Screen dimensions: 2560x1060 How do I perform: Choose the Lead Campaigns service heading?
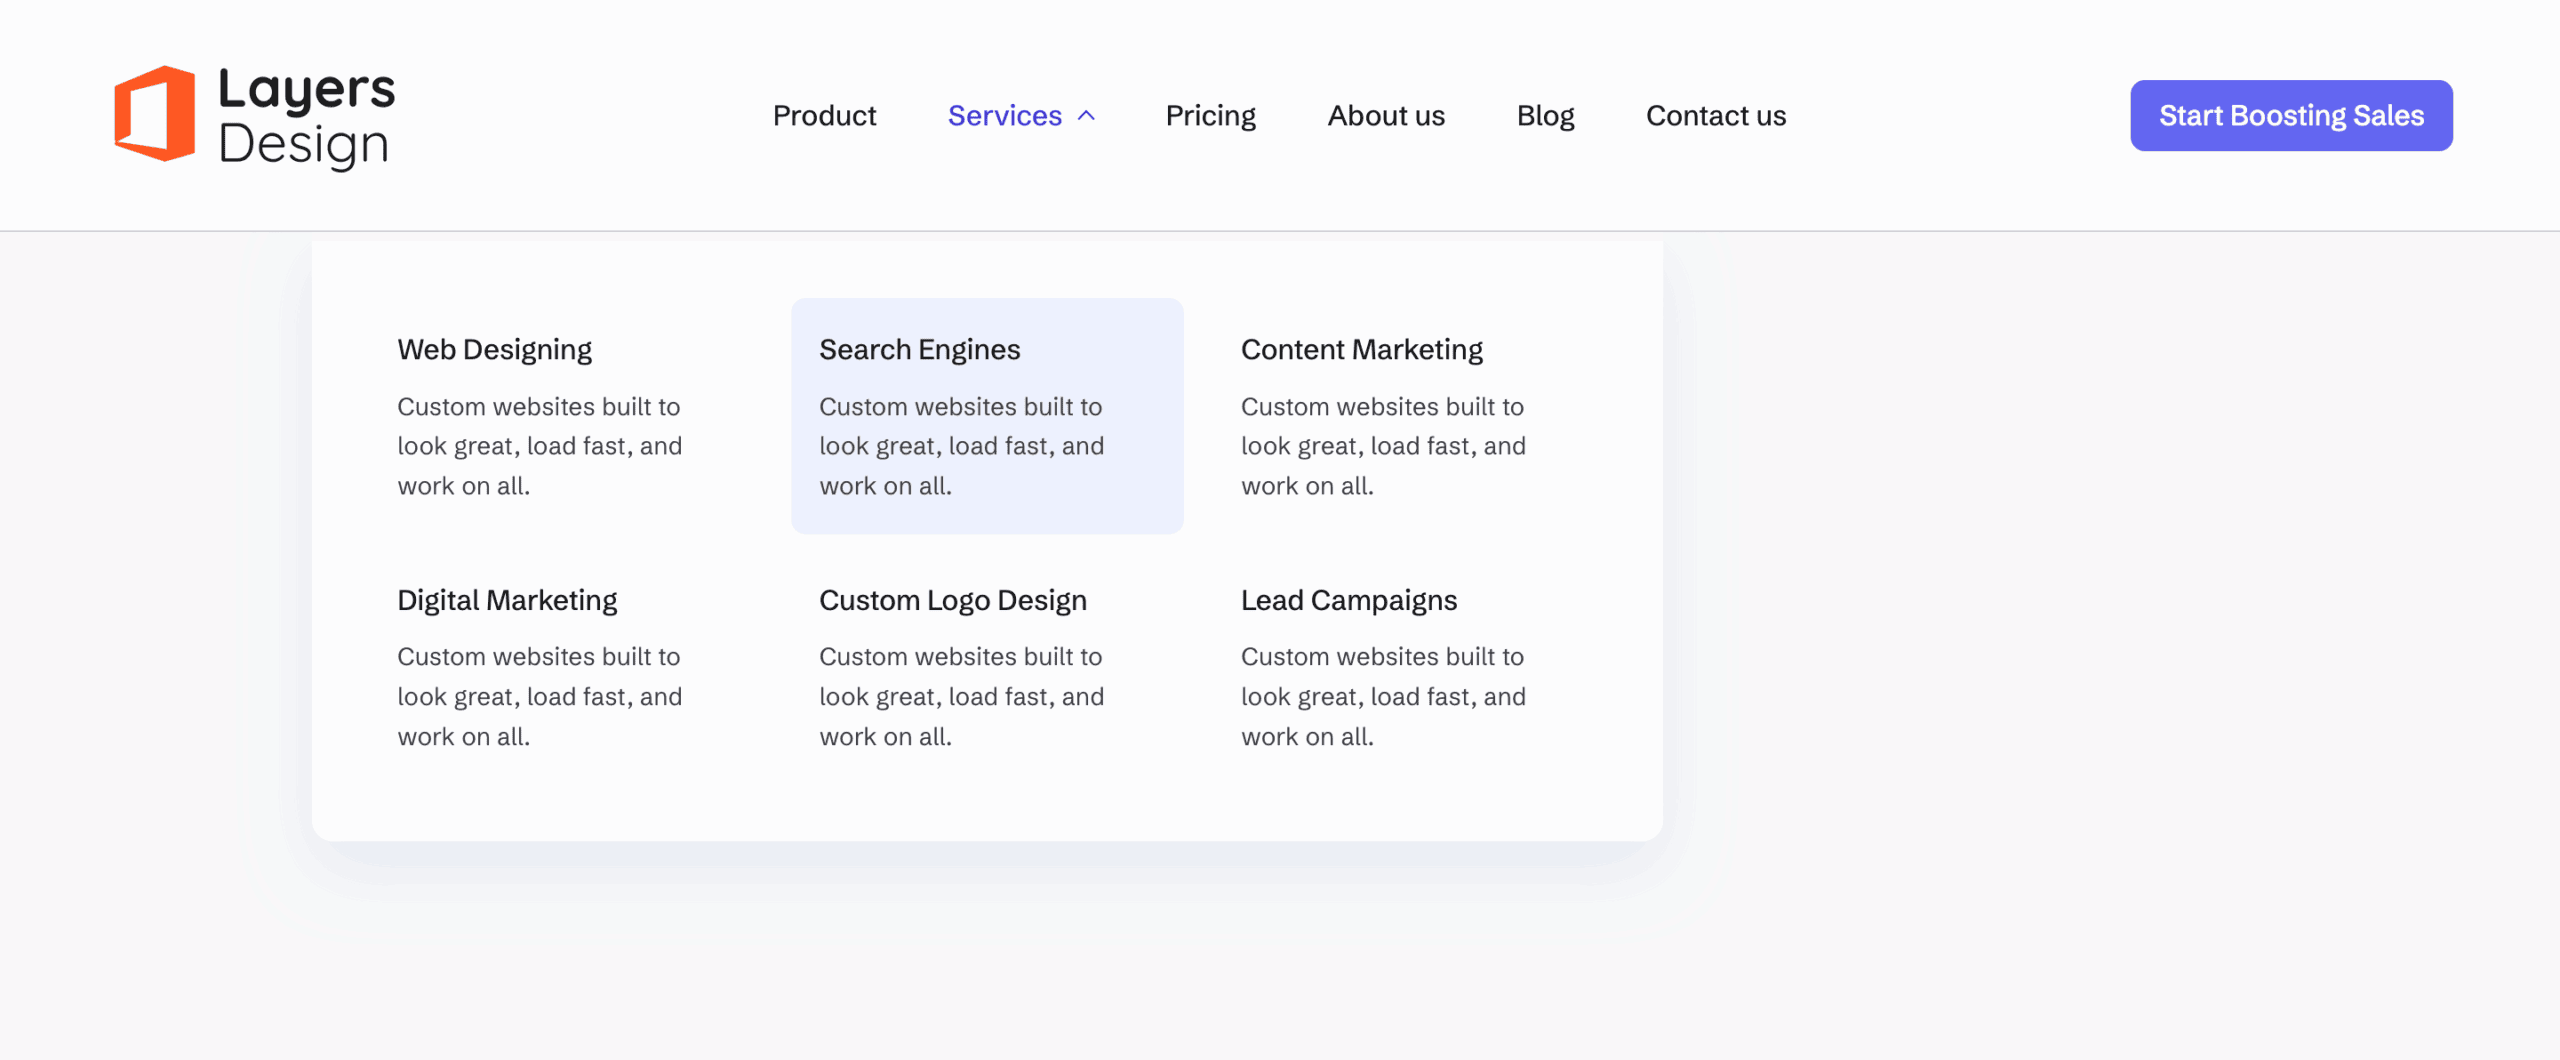(1348, 600)
